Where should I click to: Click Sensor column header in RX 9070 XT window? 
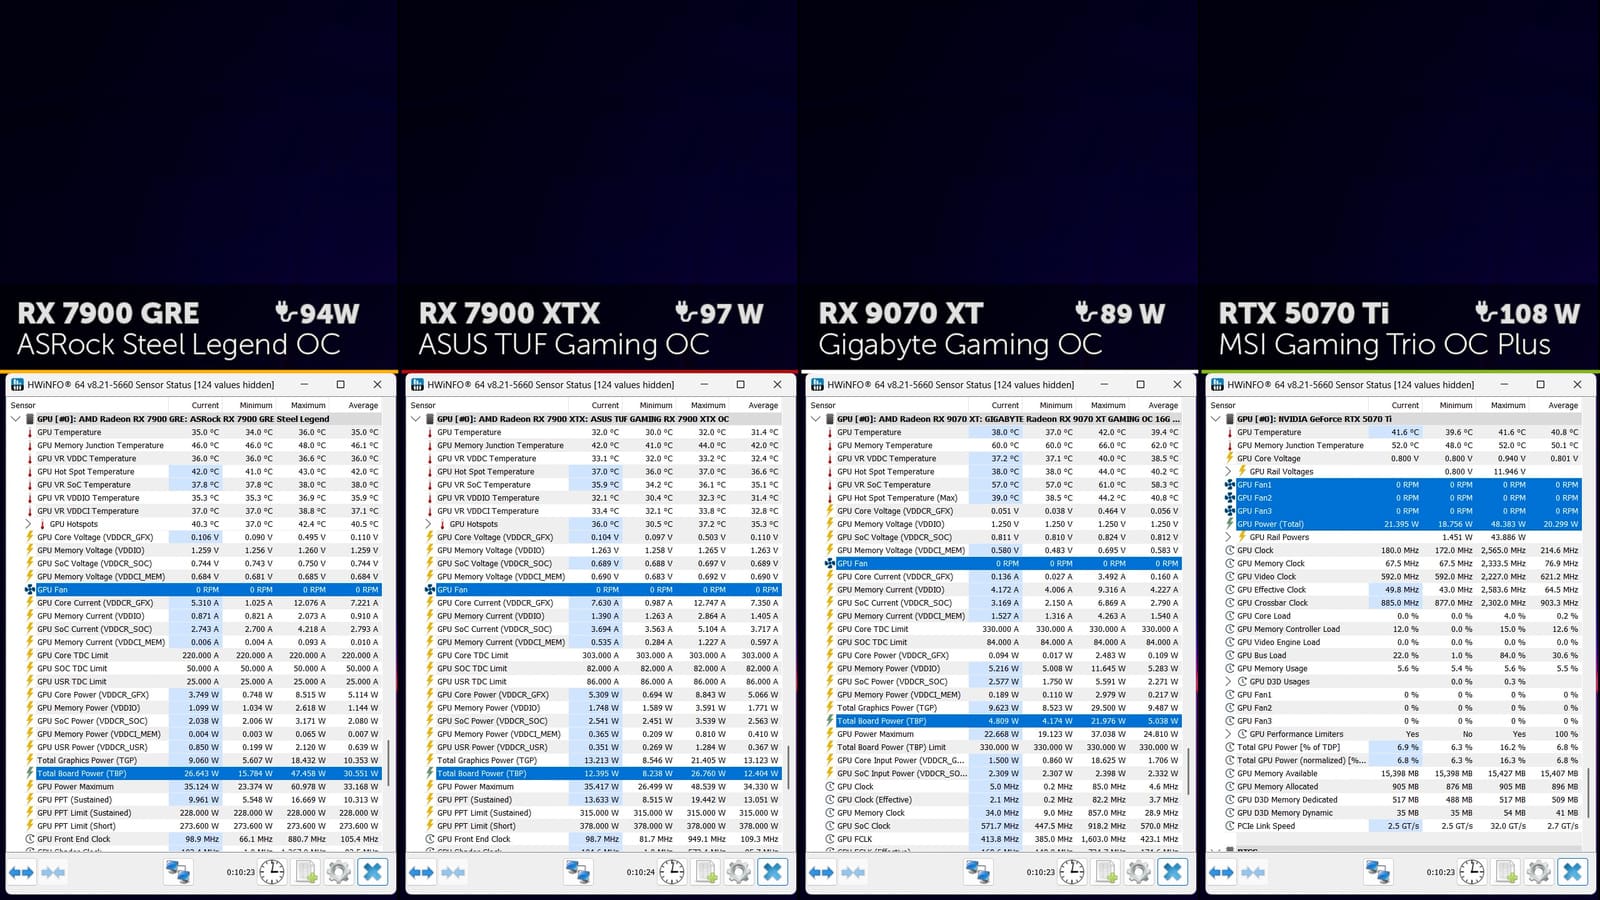[x=823, y=405]
